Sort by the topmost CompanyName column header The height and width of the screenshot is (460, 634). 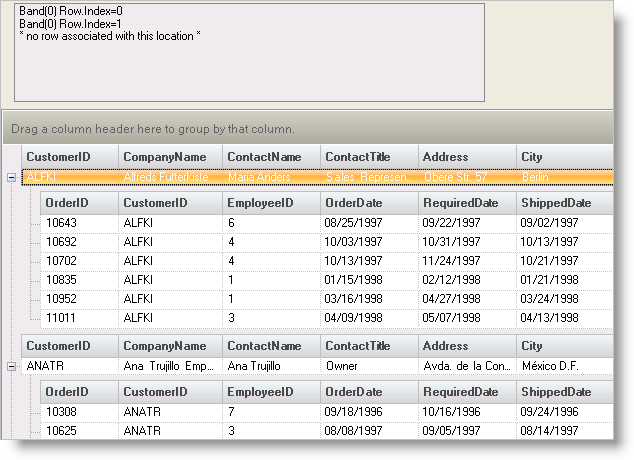coord(166,156)
